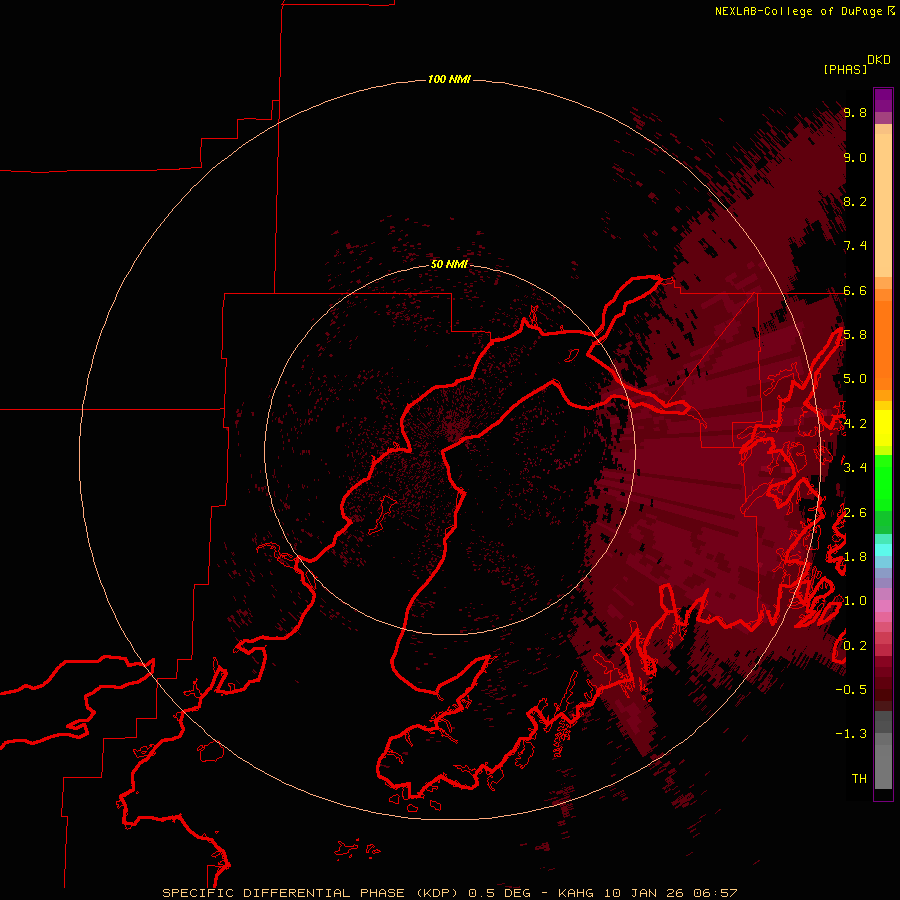Click the -0.5 scale value
This screenshot has width=900, height=900.
(851, 690)
